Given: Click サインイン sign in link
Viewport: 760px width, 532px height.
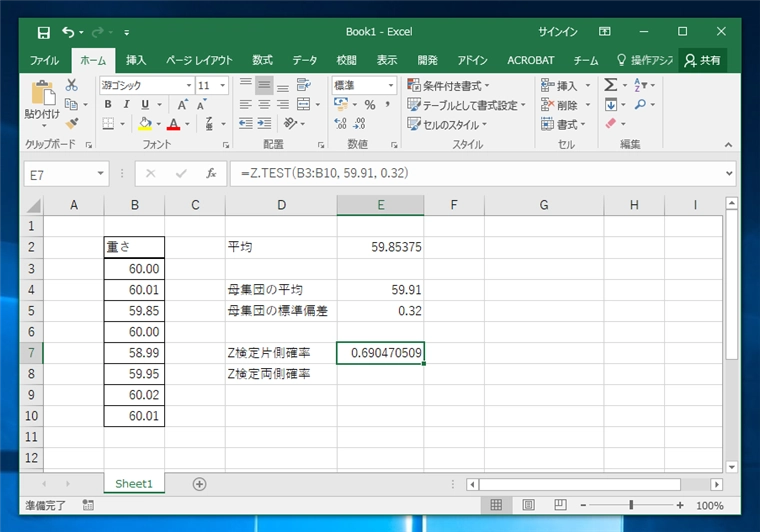Looking at the screenshot, I should (557, 32).
